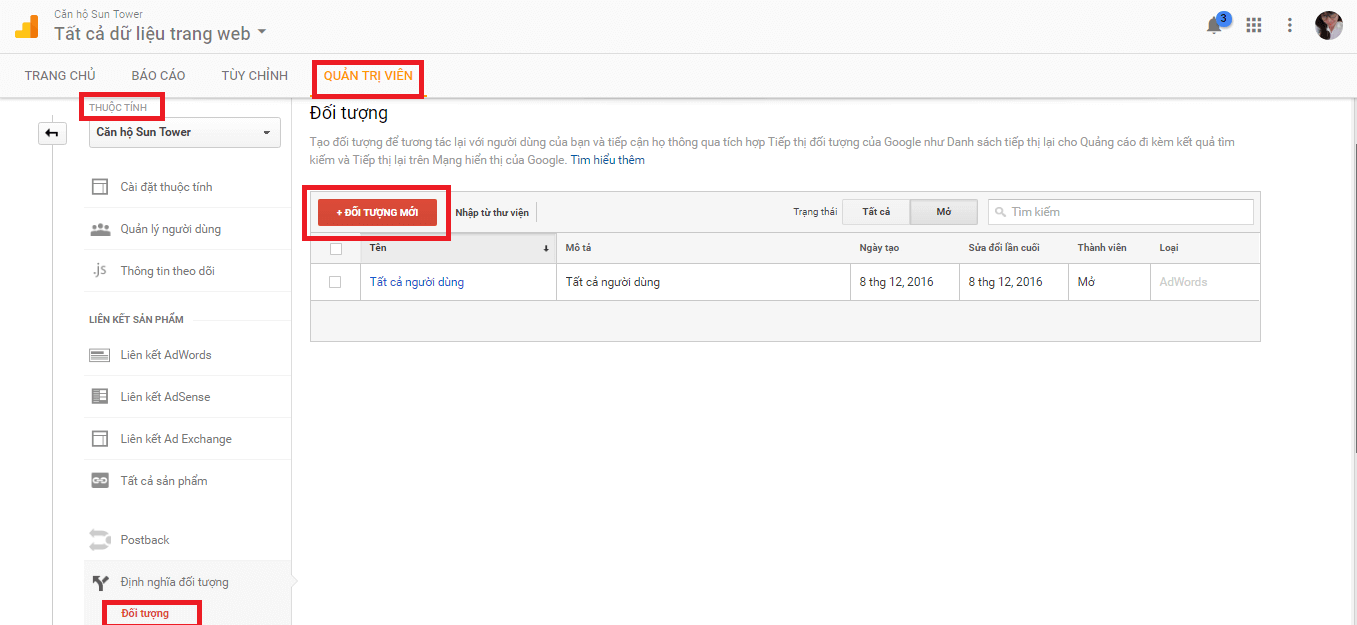Click the Cài đặt thuộc tính icon
The image size is (1357, 625).
click(100, 187)
